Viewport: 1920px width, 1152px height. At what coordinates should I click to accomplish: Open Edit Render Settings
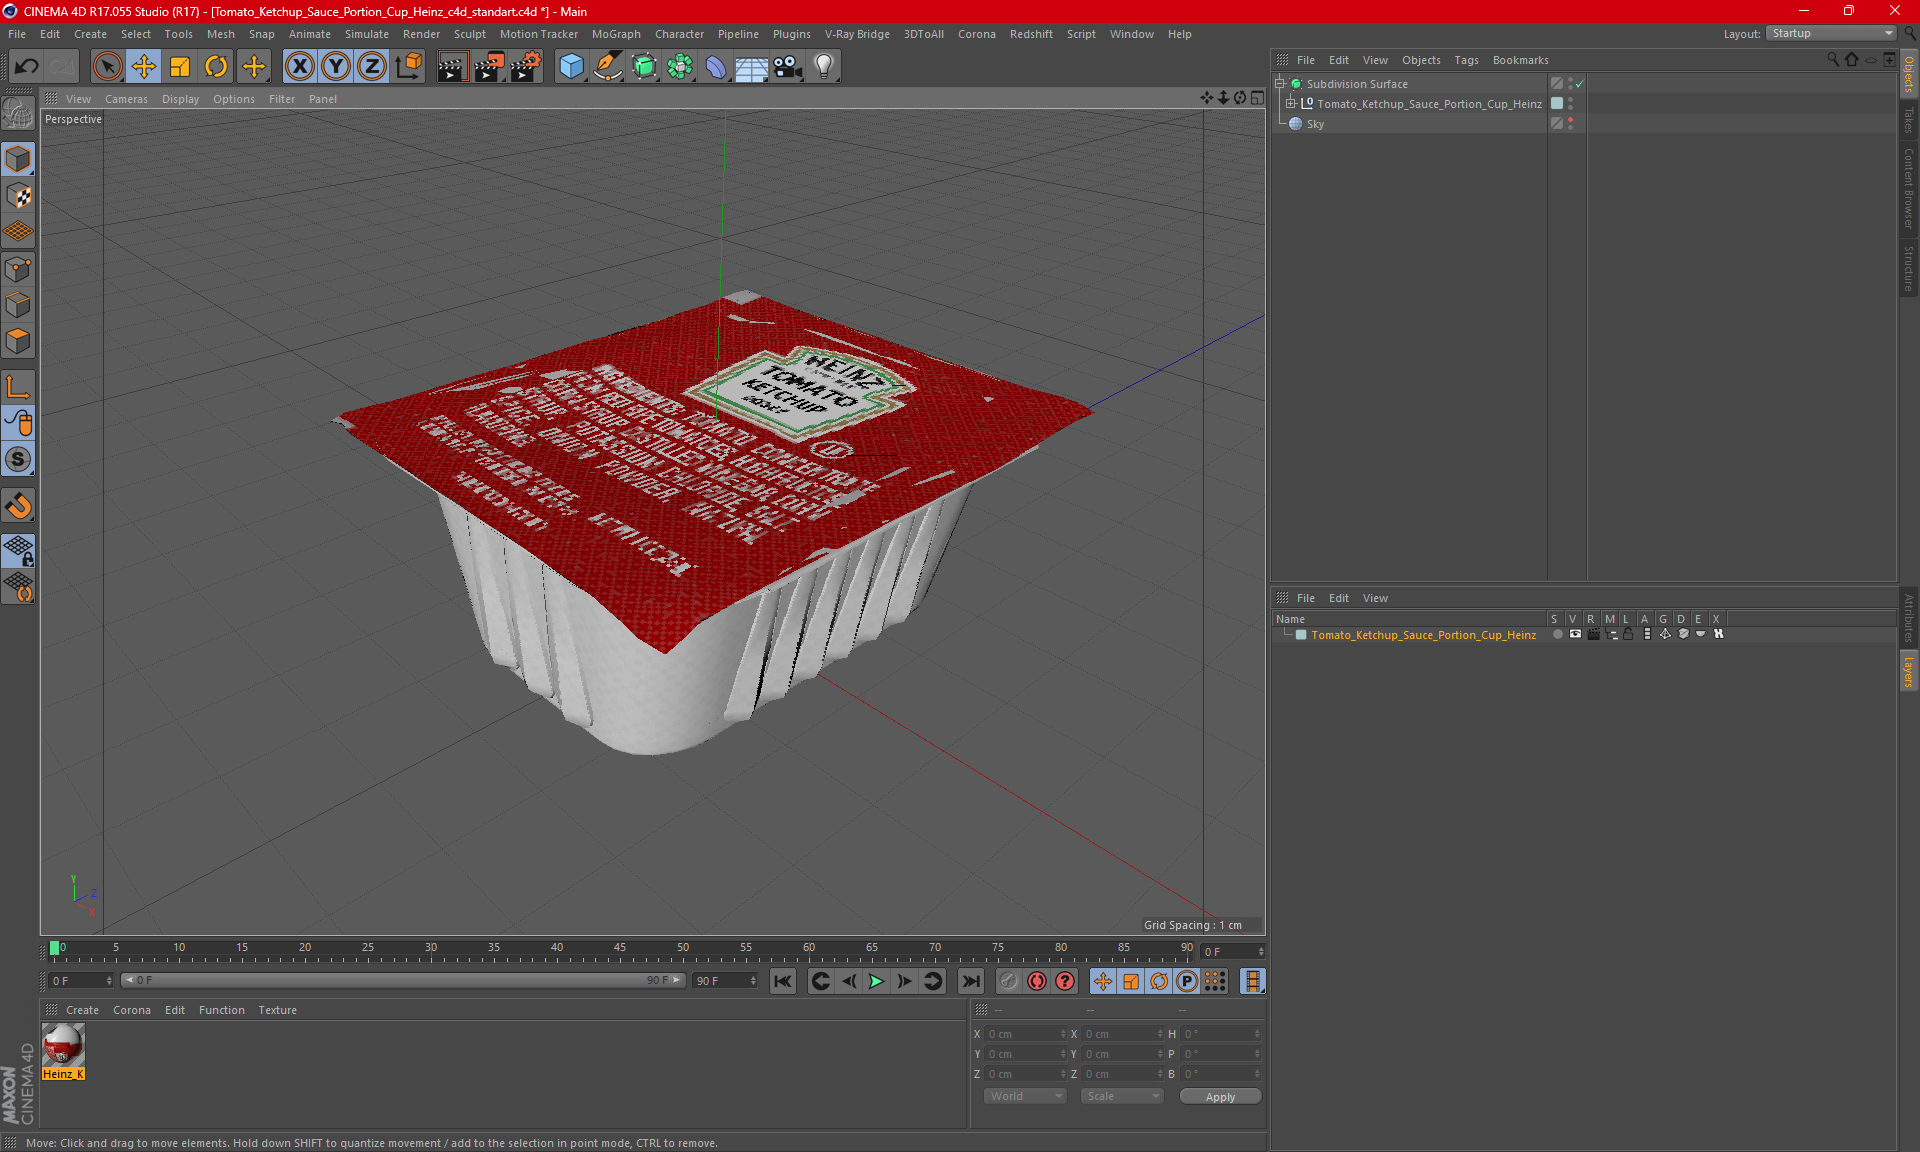click(526, 67)
